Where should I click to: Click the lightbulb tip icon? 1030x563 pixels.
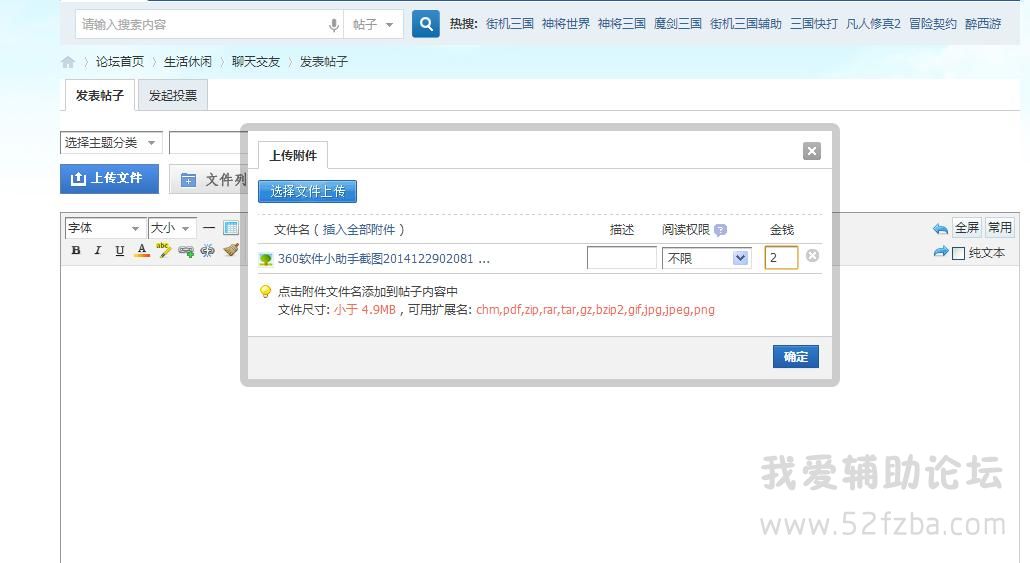click(265, 292)
